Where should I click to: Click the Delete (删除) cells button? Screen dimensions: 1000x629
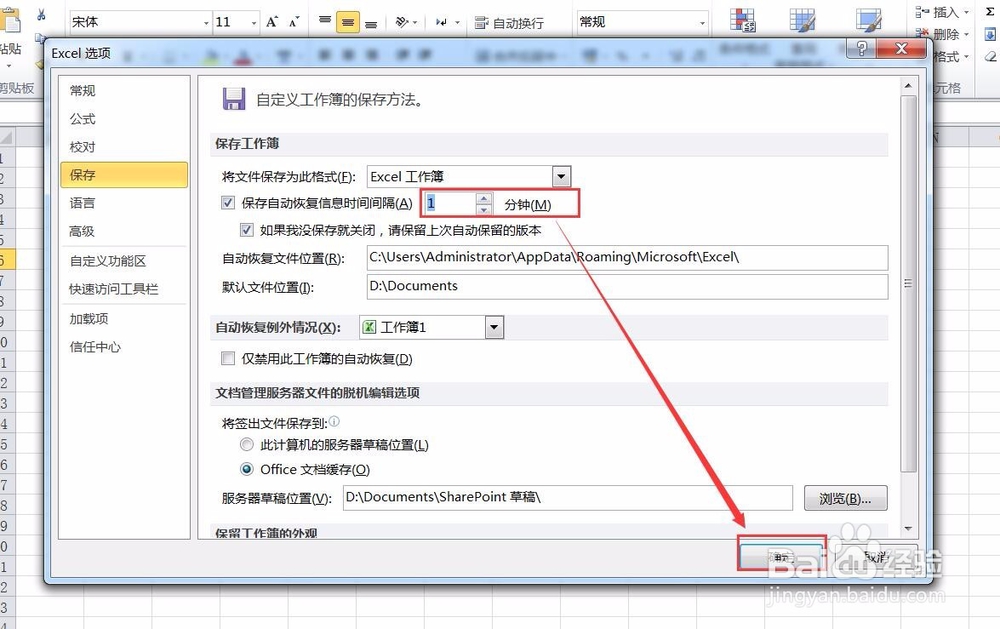coord(941,34)
